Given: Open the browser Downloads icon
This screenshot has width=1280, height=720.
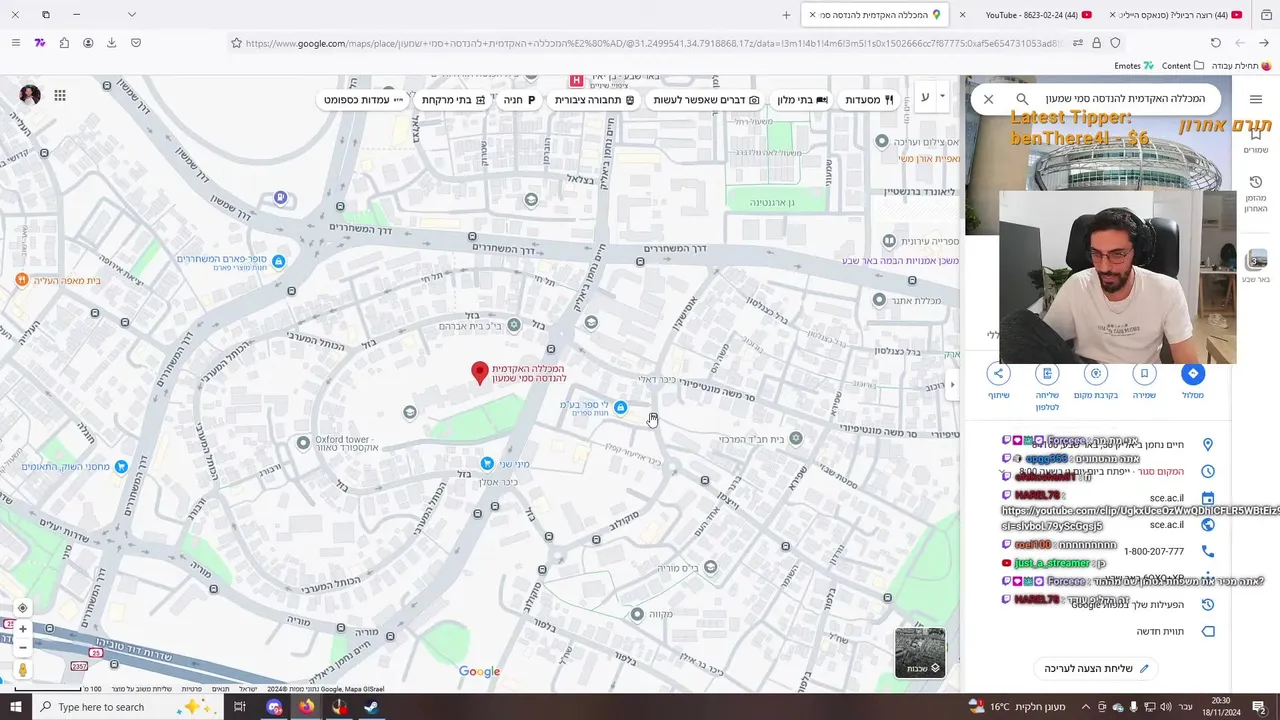Looking at the screenshot, I should 111,43.
